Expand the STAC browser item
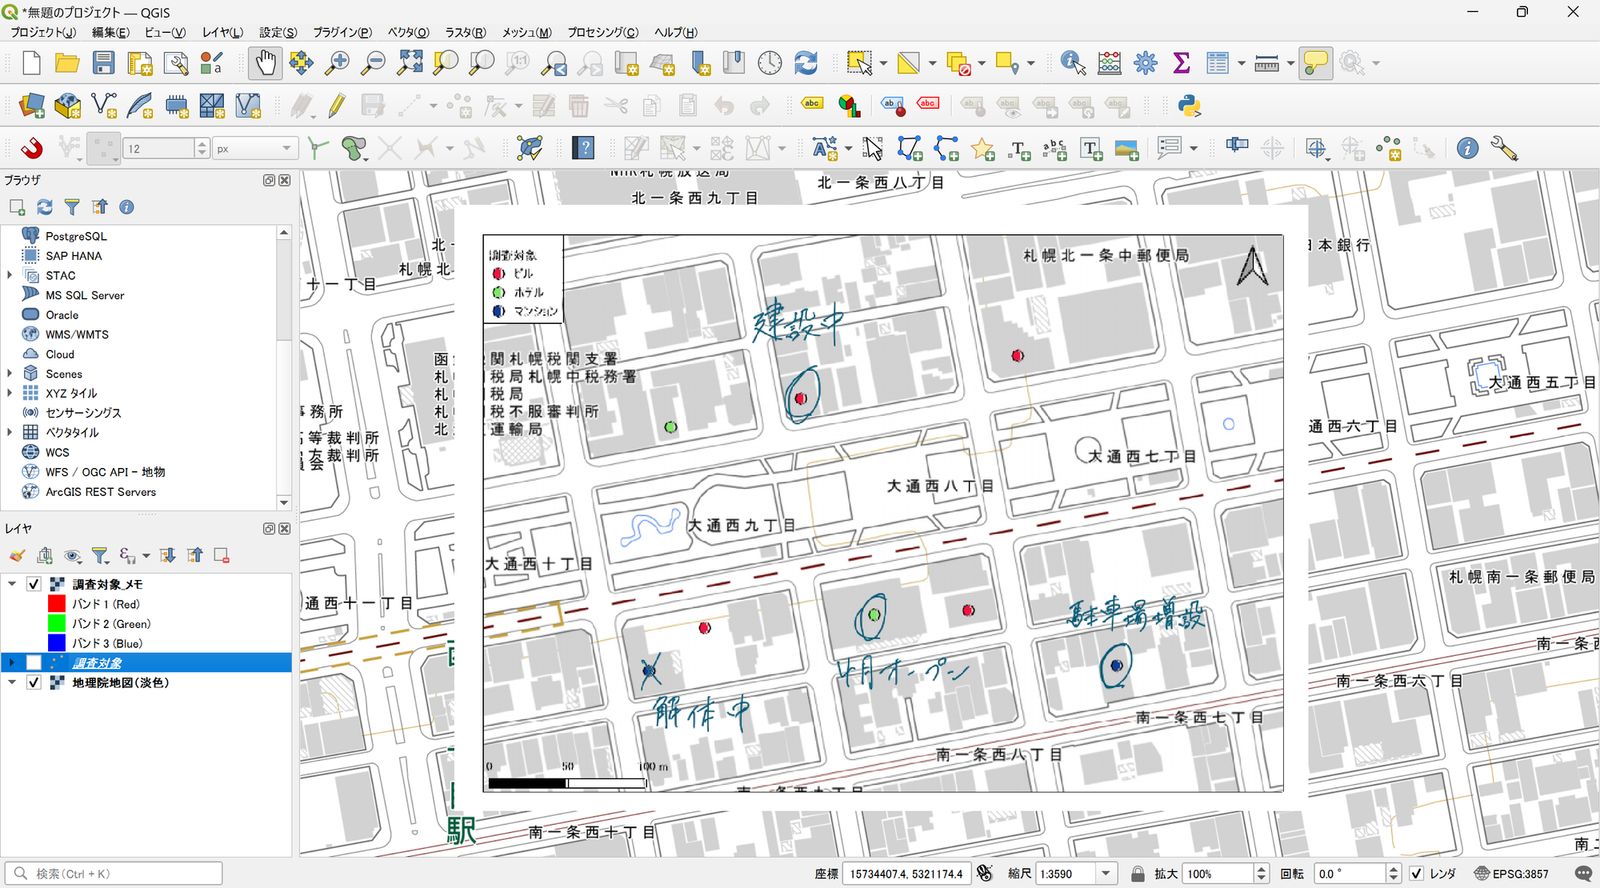The image size is (1600, 888). (10, 275)
